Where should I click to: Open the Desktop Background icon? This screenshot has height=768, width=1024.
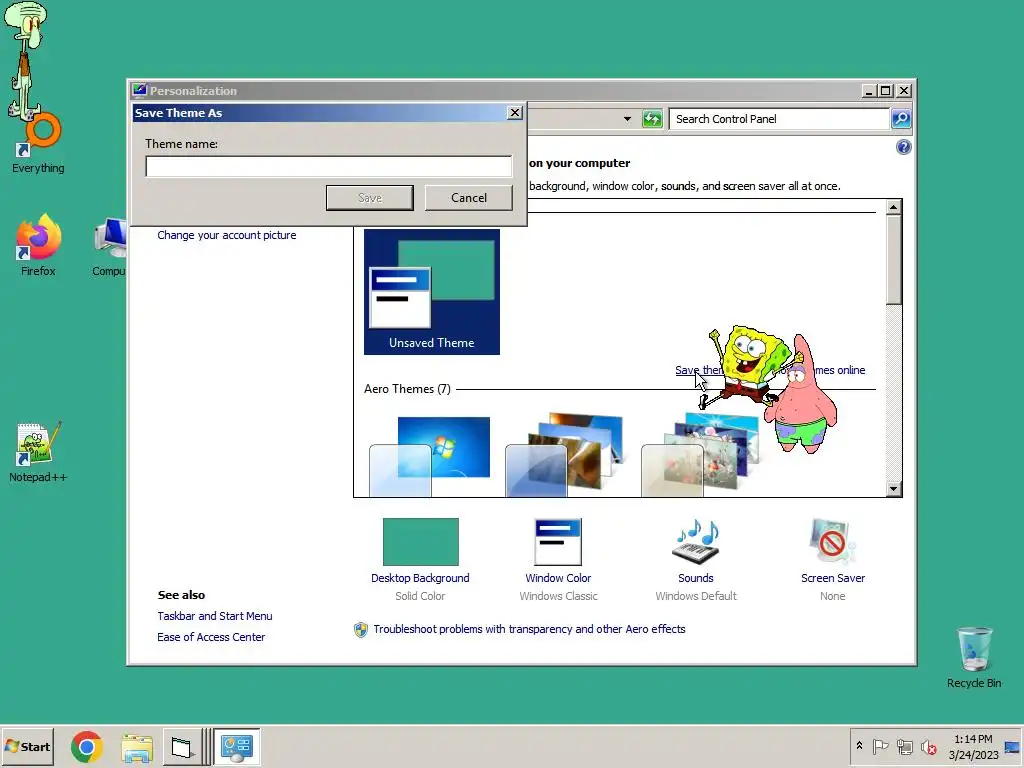[421, 542]
